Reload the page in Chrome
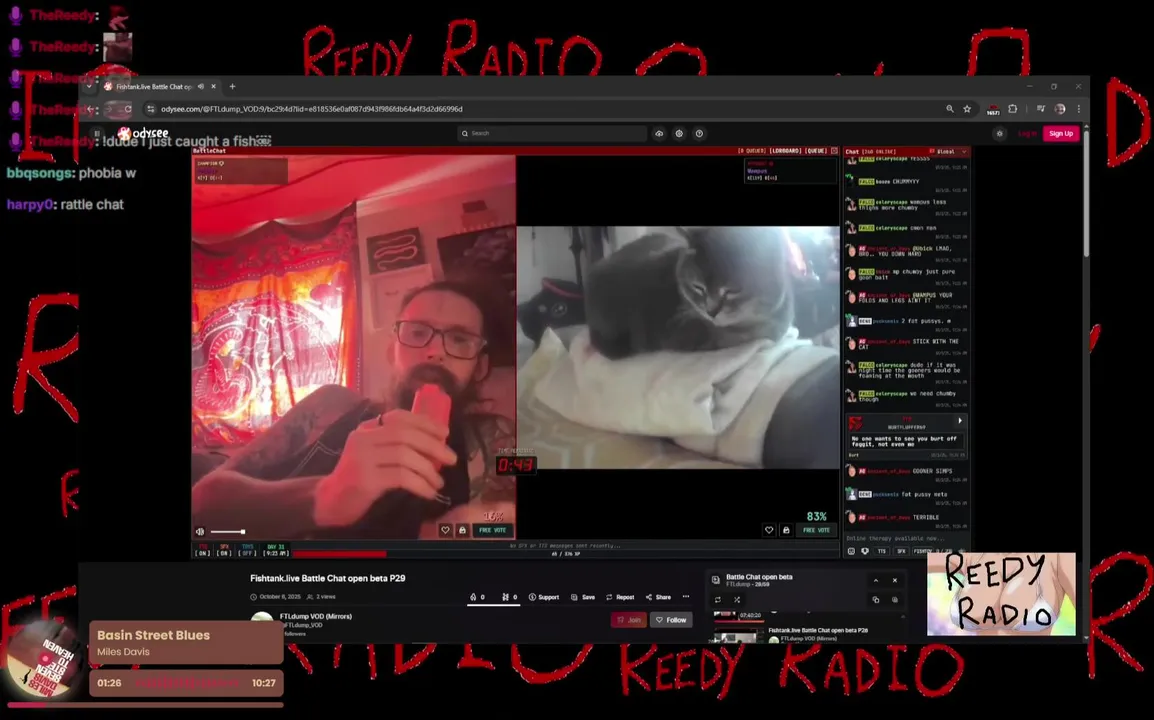 pyautogui.click(x=128, y=109)
